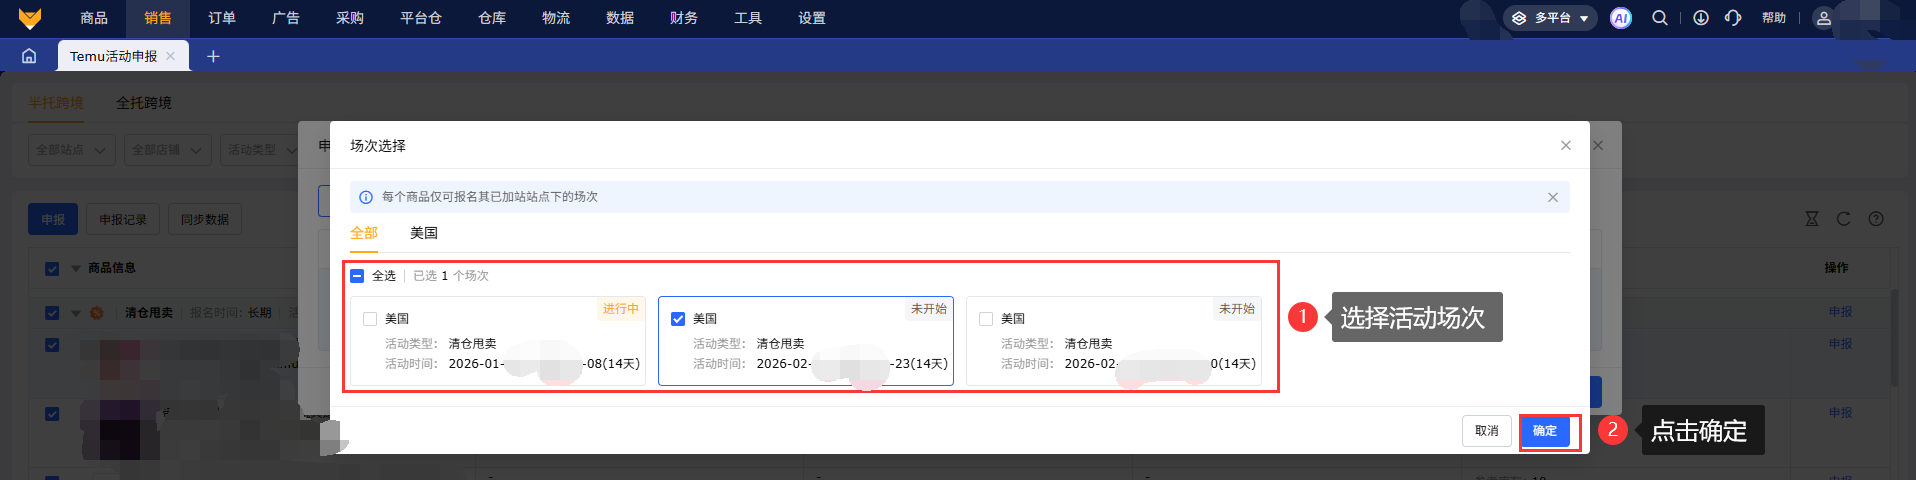Open the 工具 menu
This screenshot has width=1916, height=480.
tap(748, 18)
